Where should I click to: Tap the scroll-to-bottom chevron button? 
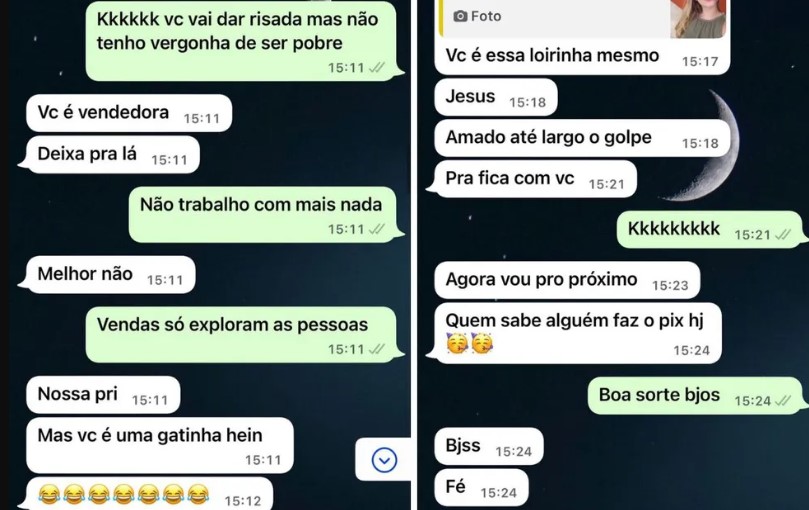click(x=384, y=459)
